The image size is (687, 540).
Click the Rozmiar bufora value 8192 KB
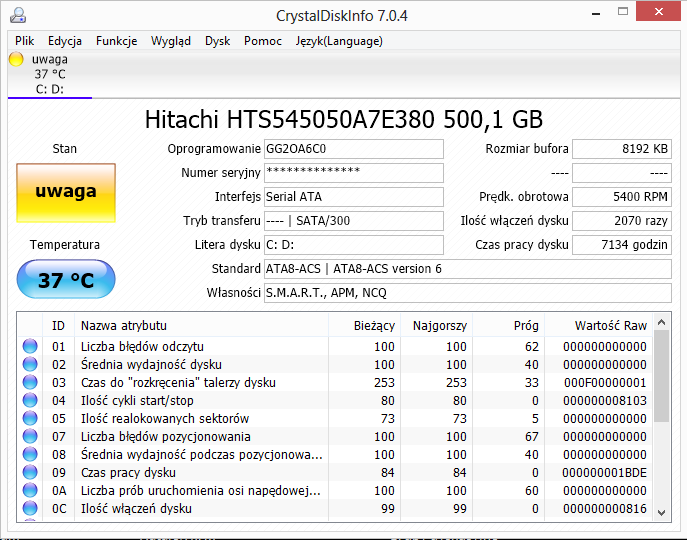pyautogui.click(x=622, y=149)
